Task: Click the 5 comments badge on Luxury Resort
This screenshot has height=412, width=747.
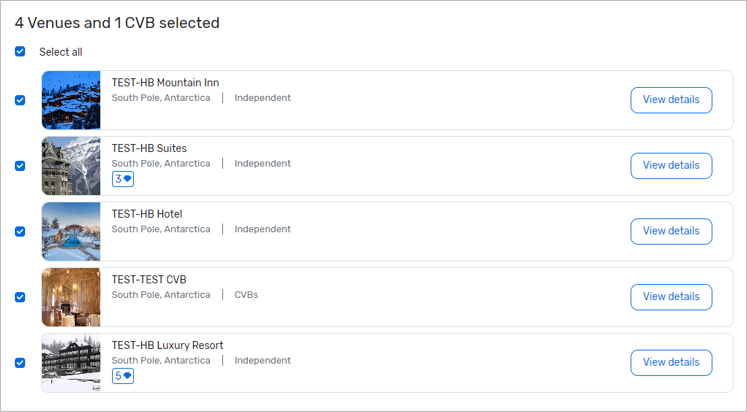Action: click(x=123, y=376)
